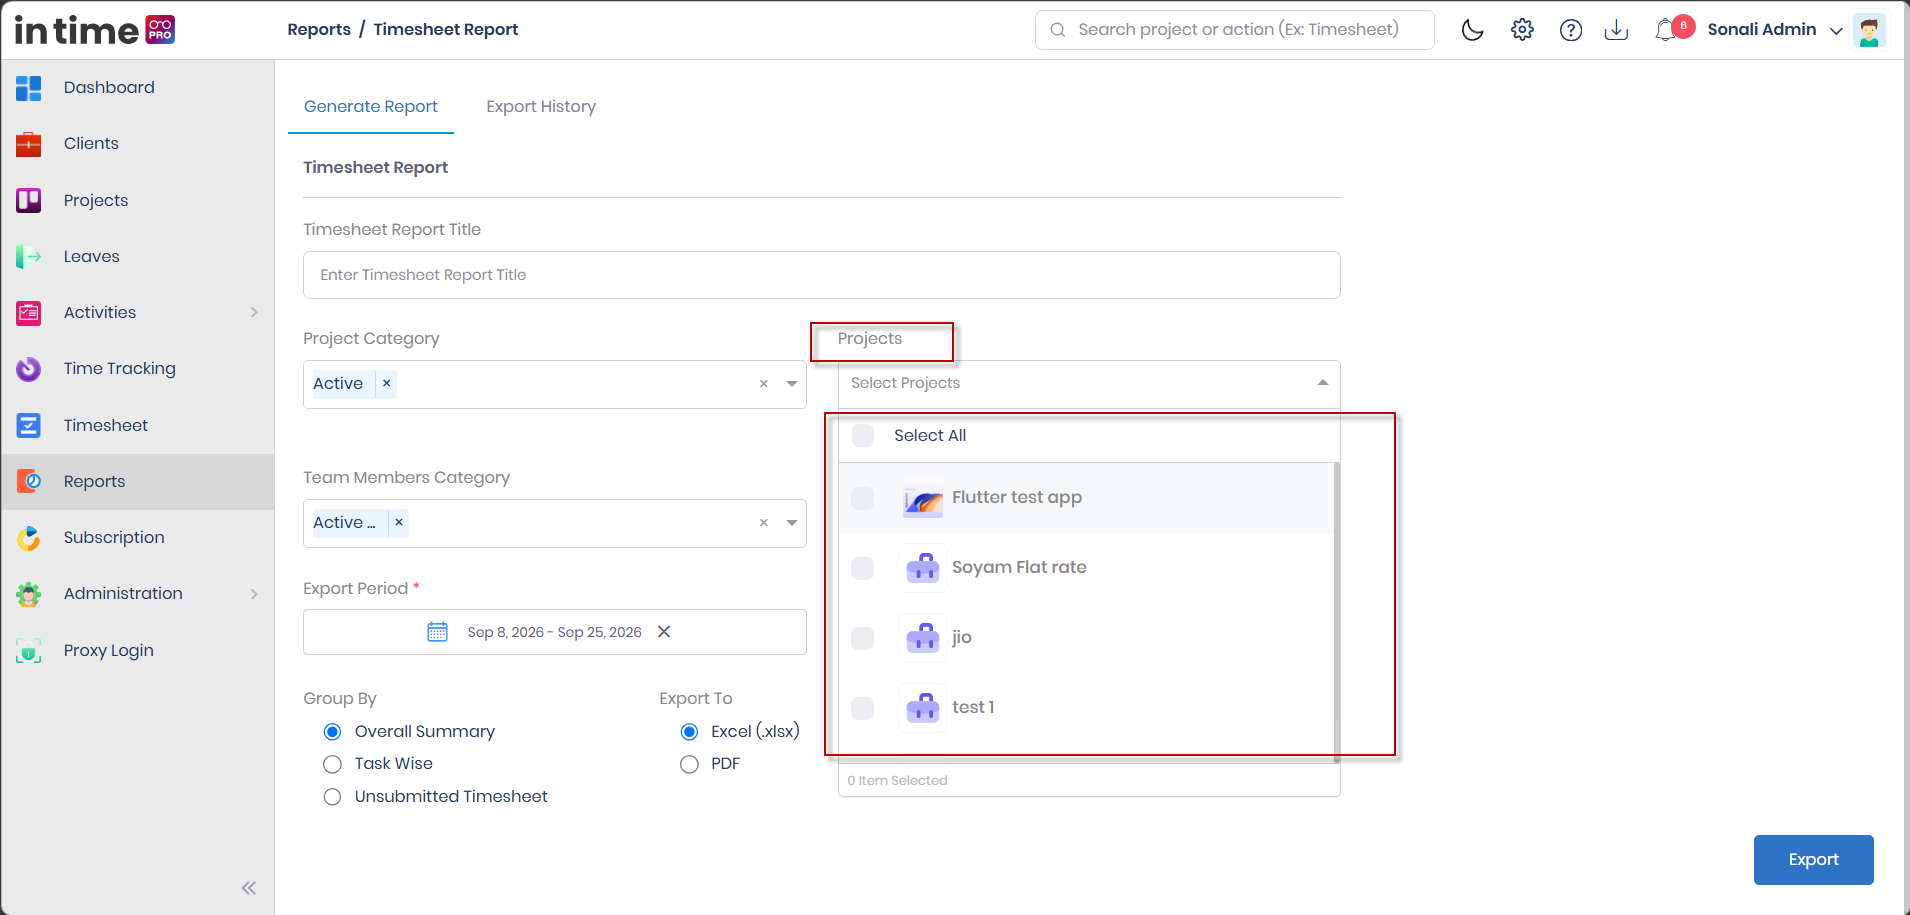
Task: Toggle dark mode moon icon
Action: [1472, 30]
